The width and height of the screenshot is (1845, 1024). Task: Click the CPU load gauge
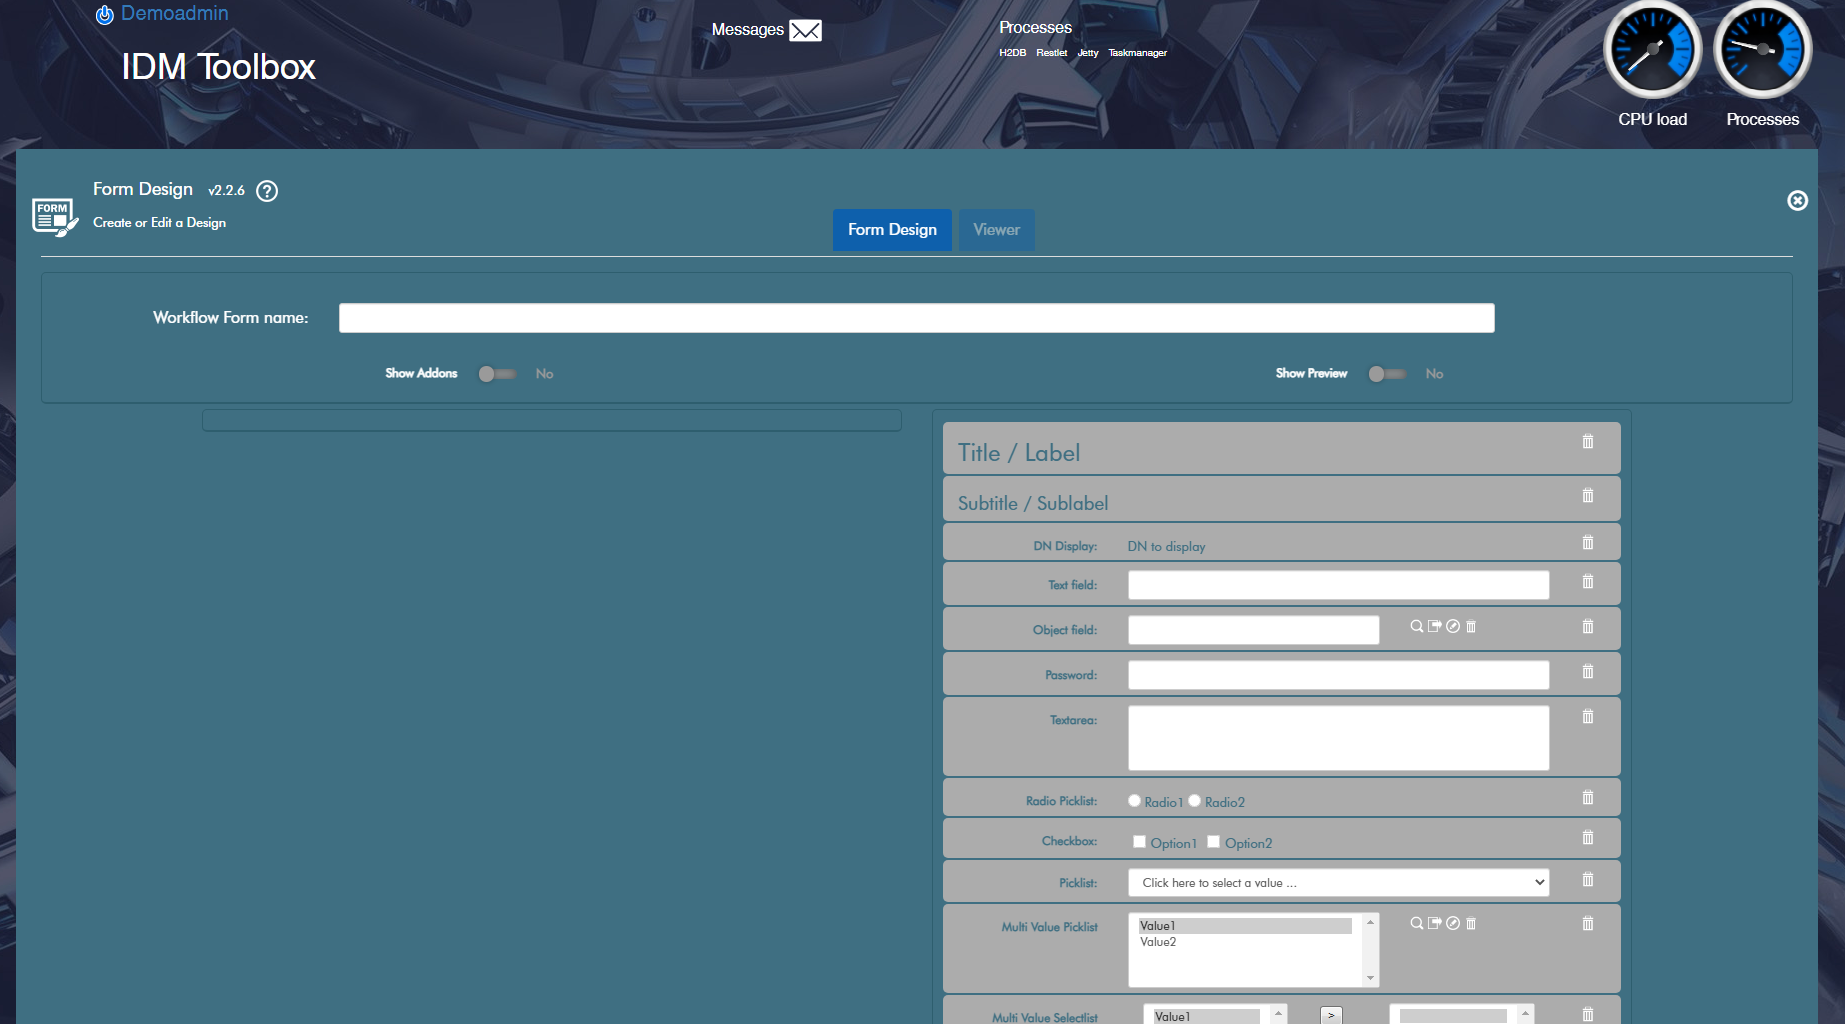[1652, 50]
